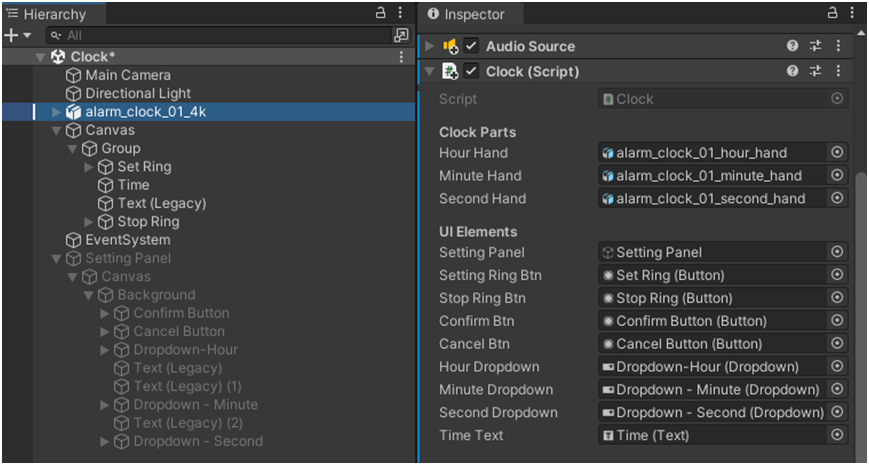Open Audio Source help reference

[x=793, y=46]
